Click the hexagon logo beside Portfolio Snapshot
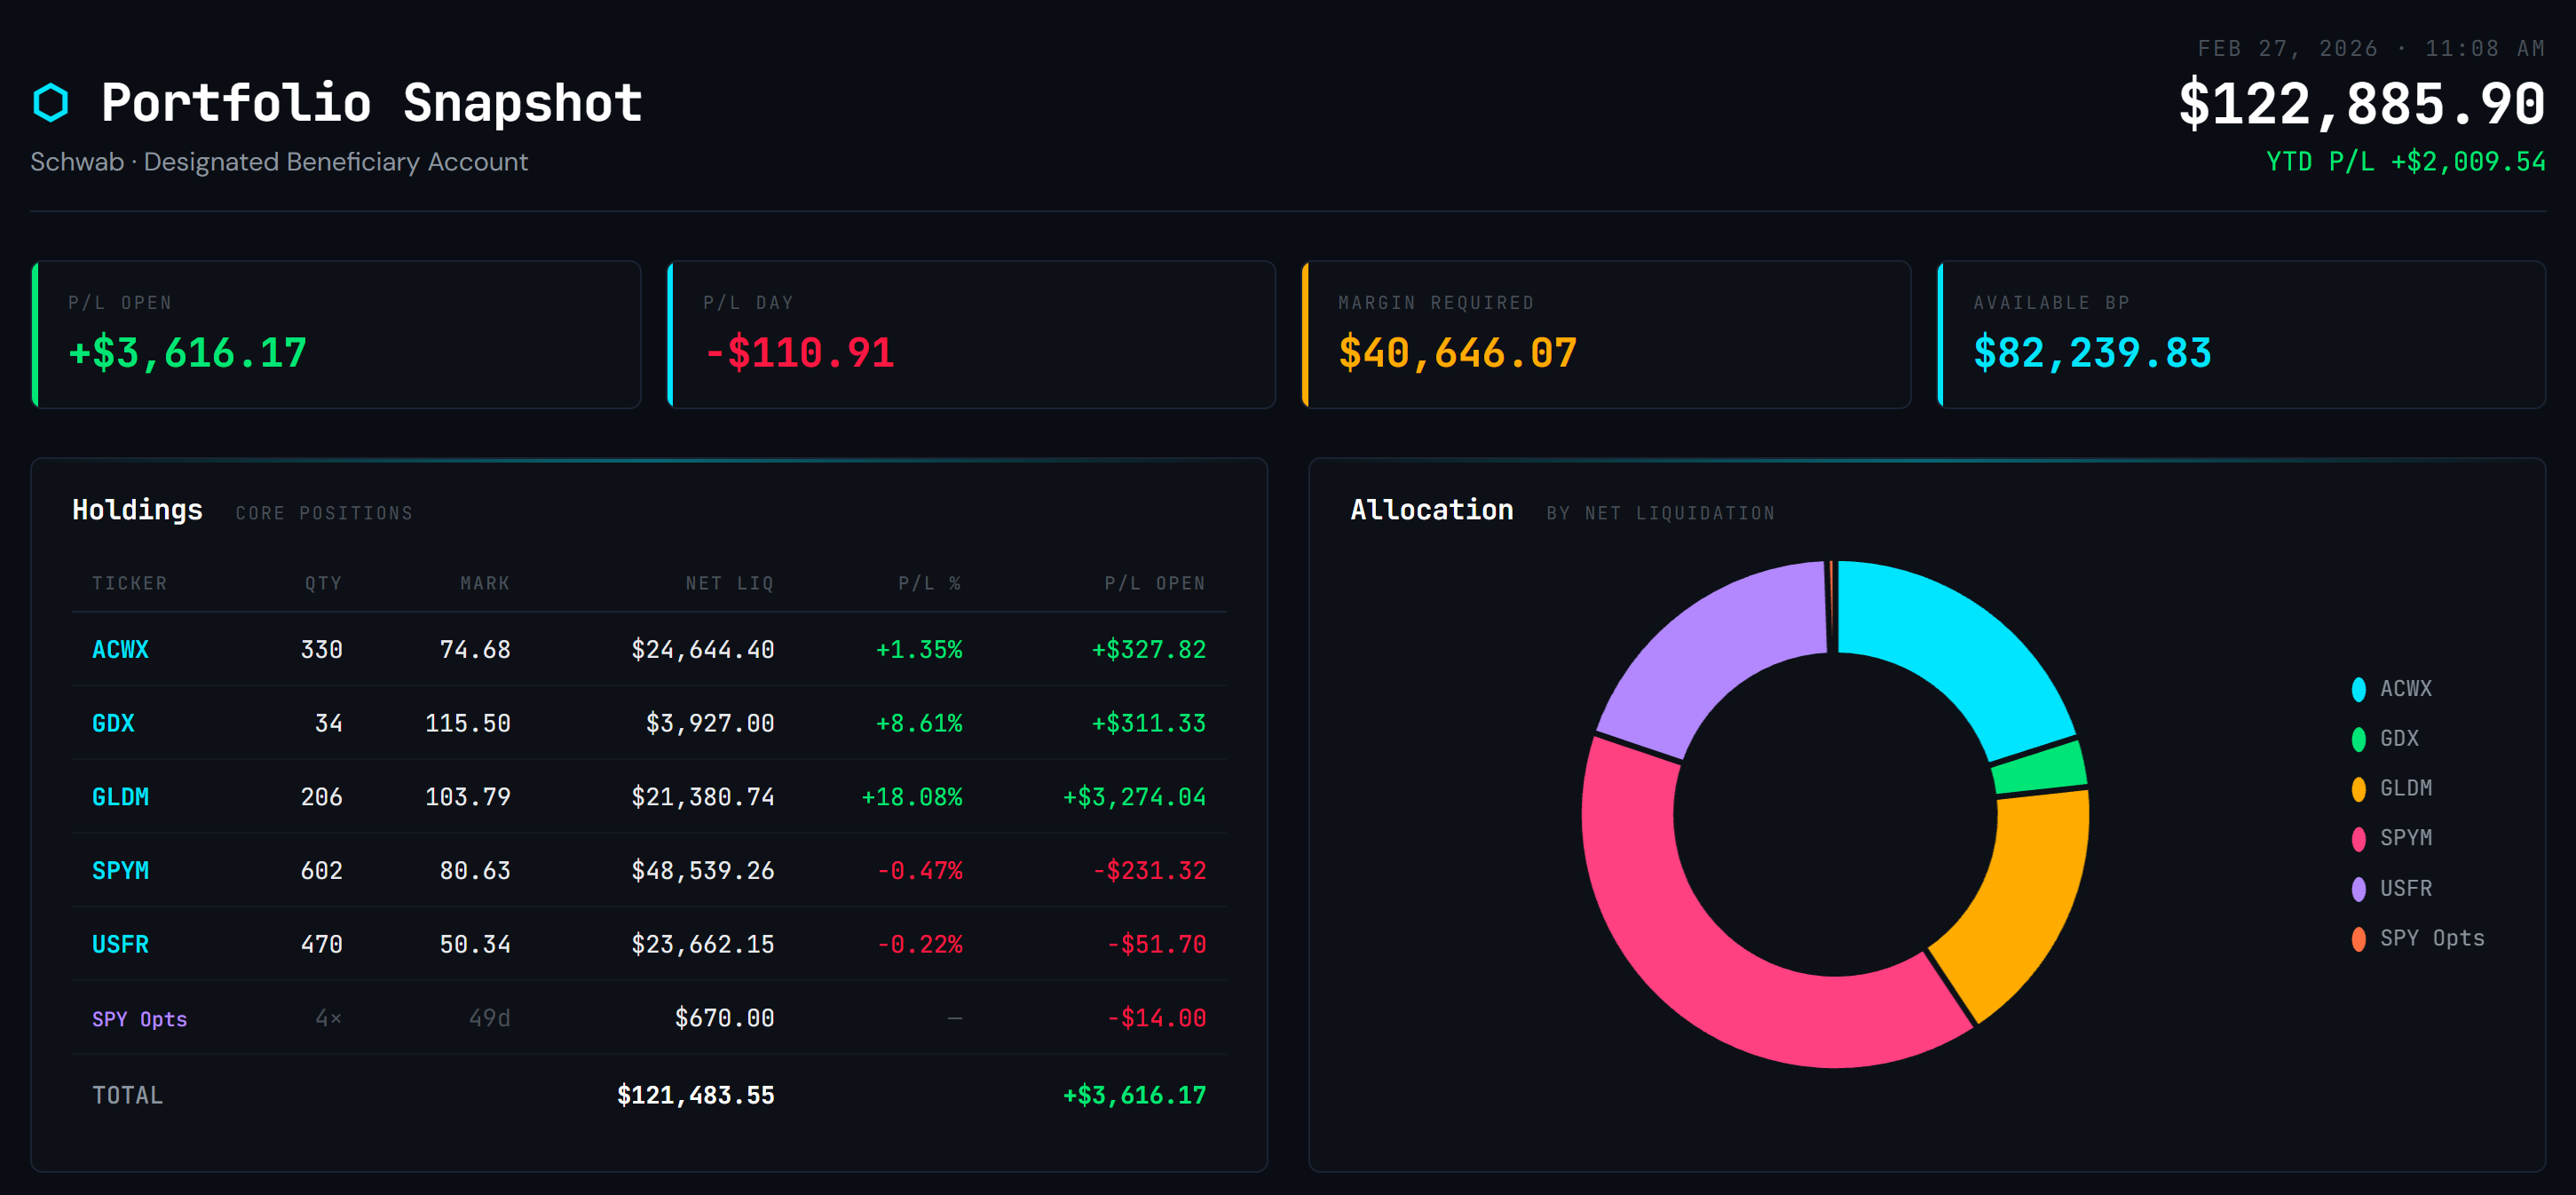Screen dimensions: 2576x1195 click(50, 103)
